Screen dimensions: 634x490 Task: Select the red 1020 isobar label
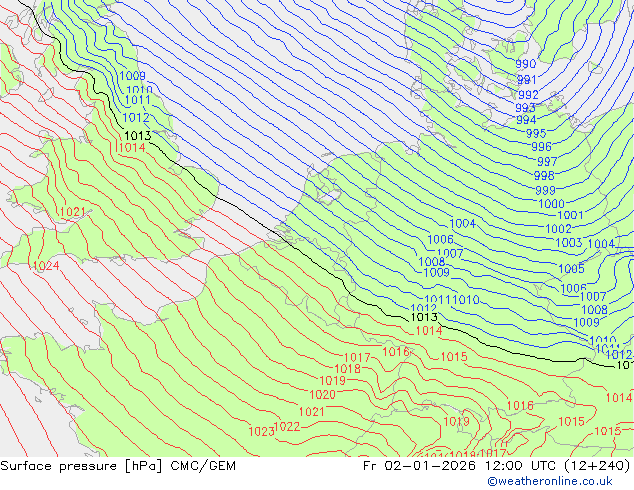(322, 395)
